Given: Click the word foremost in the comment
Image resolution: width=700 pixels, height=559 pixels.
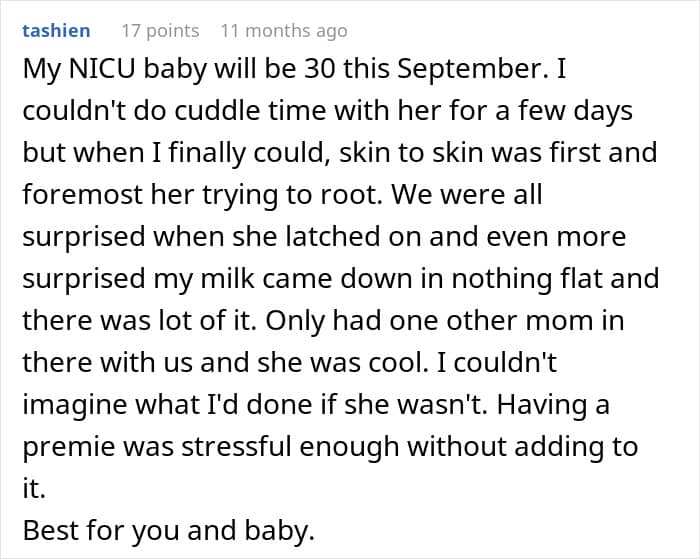Looking at the screenshot, I should [x=82, y=195].
